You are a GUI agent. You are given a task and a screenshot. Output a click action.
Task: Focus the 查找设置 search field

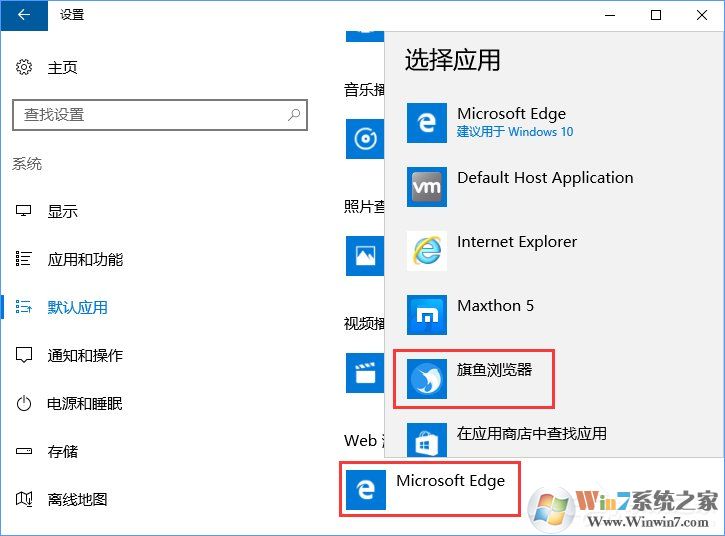click(x=160, y=115)
